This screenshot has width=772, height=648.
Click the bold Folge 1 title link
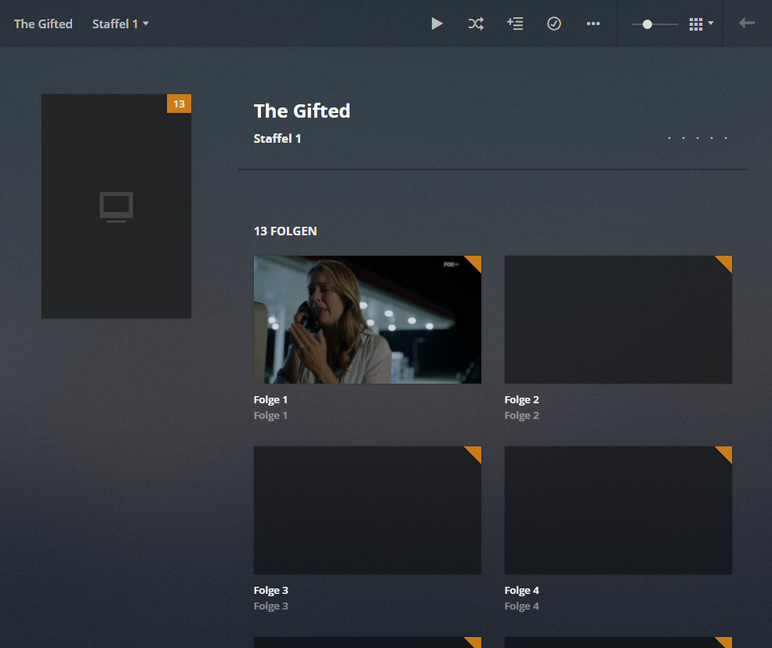point(270,400)
